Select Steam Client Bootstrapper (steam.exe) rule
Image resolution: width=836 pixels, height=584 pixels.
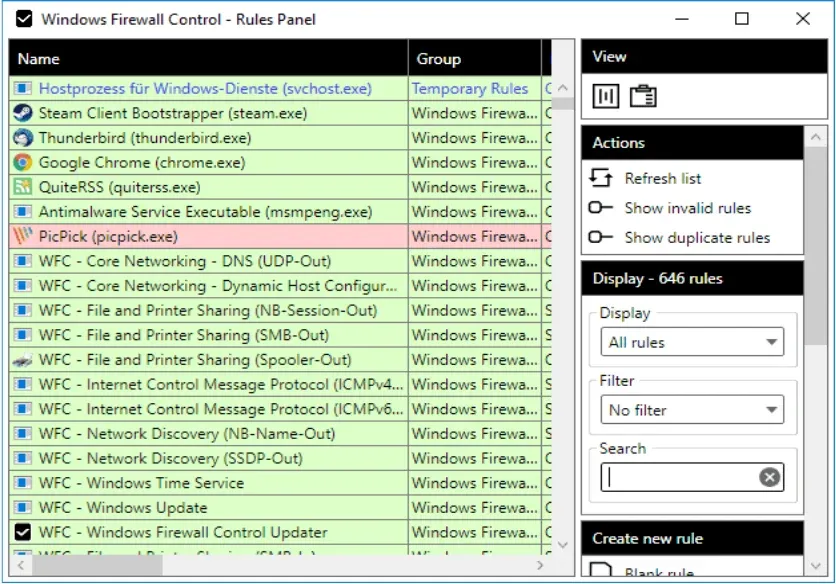(280, 113)
